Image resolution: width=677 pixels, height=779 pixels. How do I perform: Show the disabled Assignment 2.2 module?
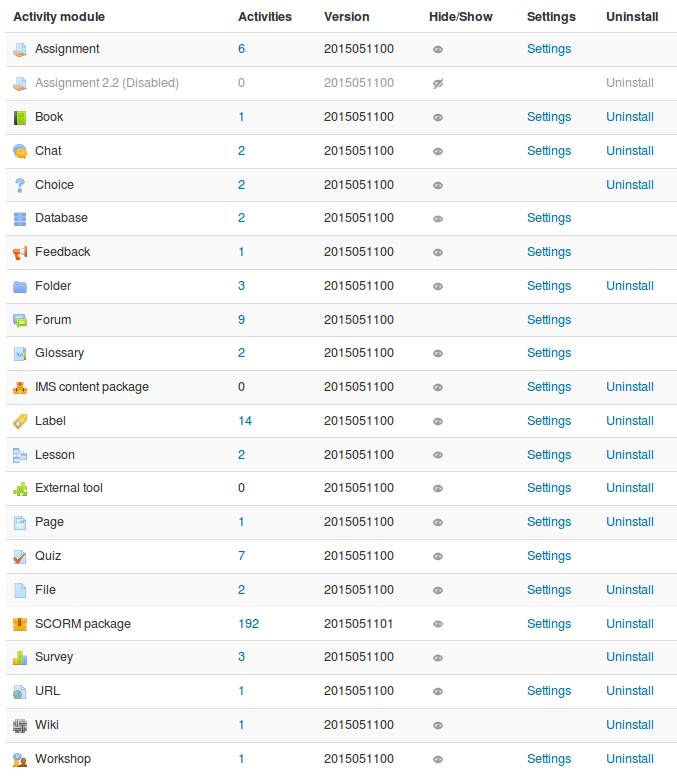pyautogui.click(x=438, y=83)
